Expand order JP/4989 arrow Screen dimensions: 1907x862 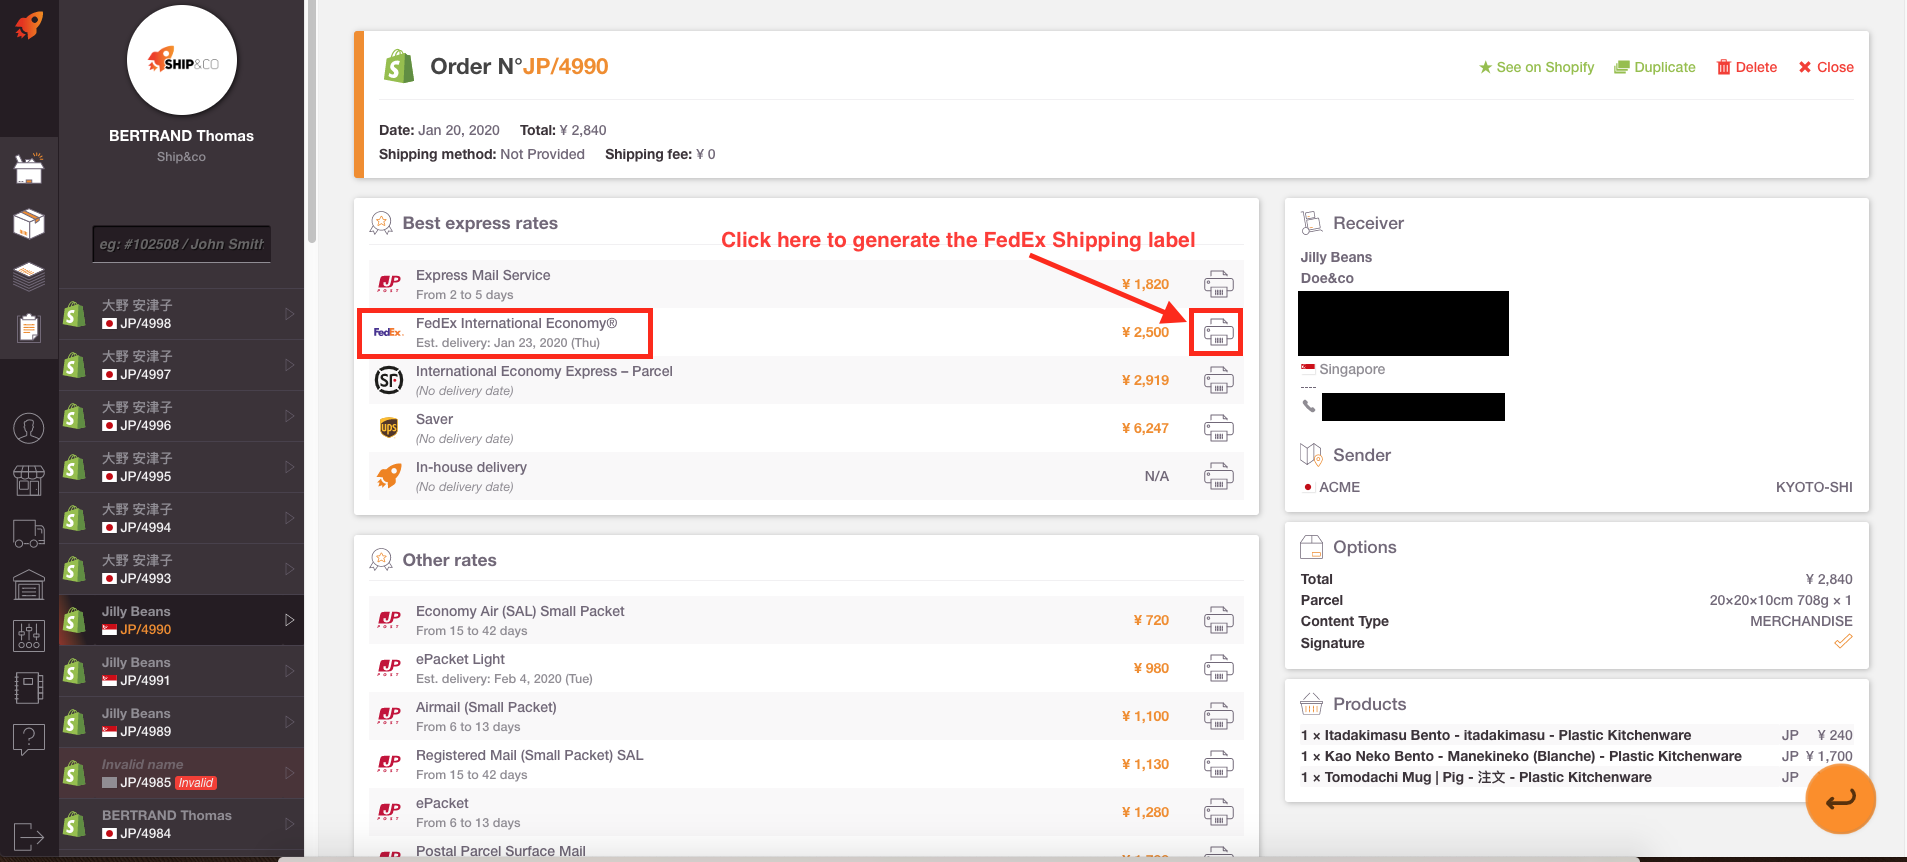(289, 722)
